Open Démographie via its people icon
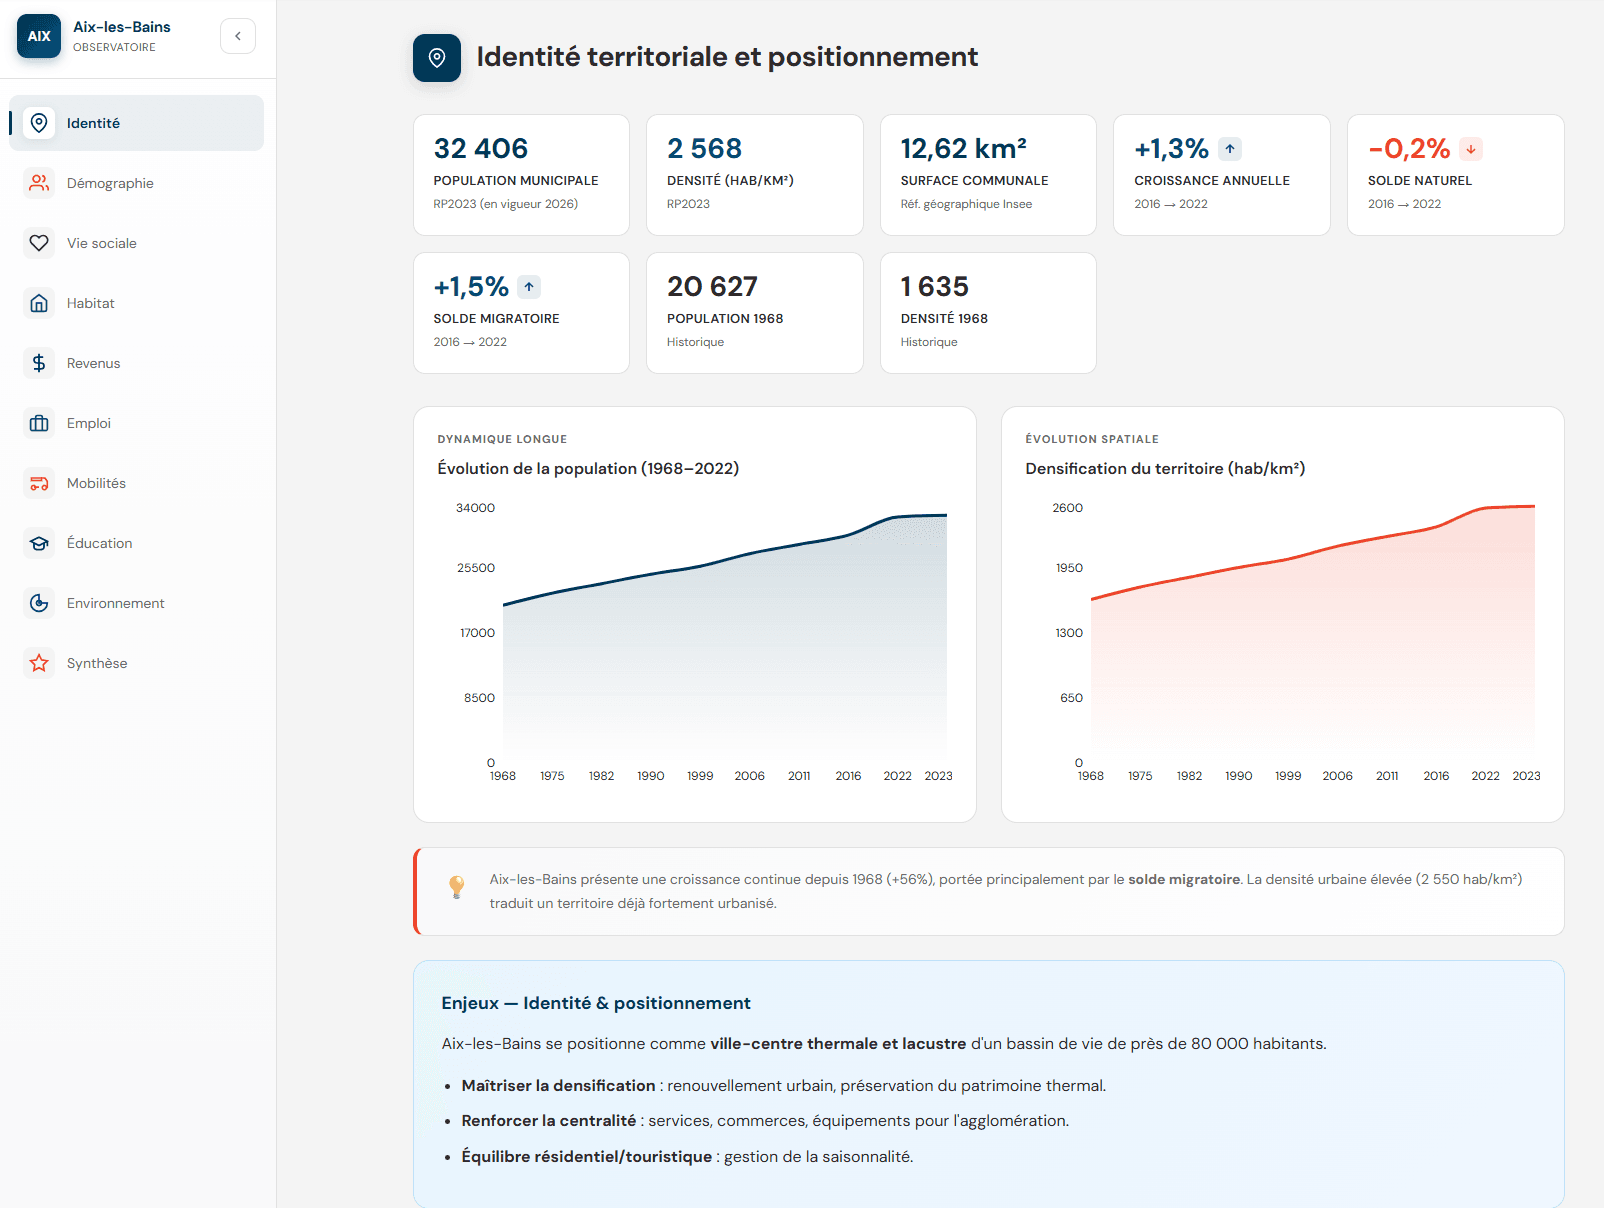The width and height of the screenshot is (1604, 1208). tap(39, 183)
